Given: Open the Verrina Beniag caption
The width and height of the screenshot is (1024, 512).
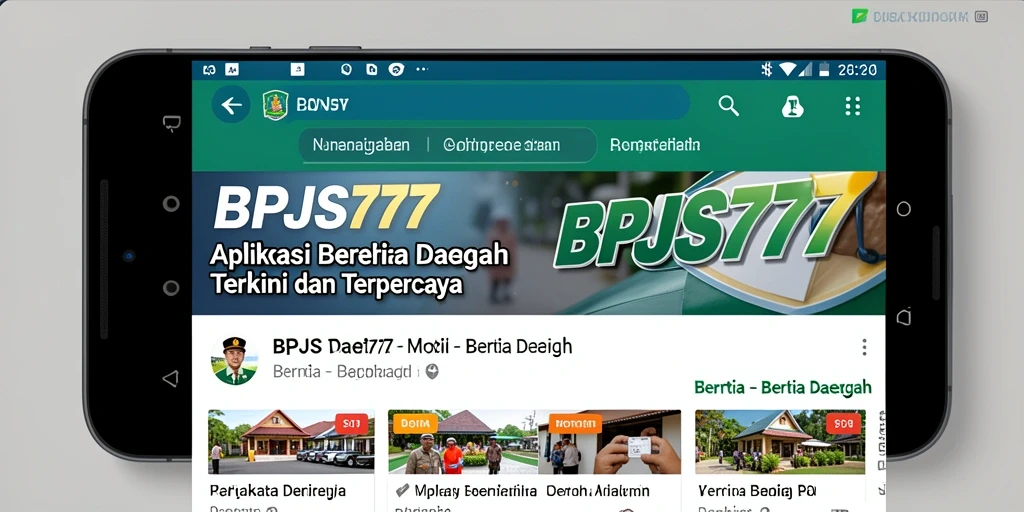Looking at the screenshot, I should click(x=756, y=490).
